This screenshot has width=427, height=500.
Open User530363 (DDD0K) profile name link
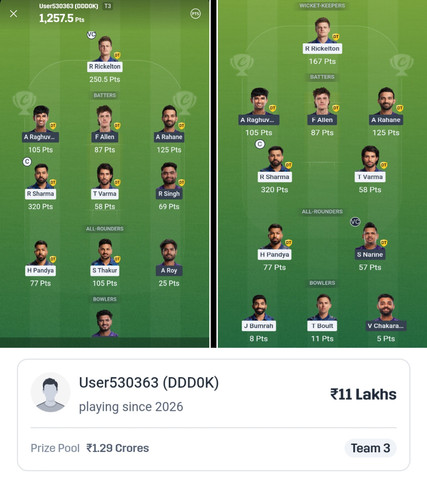click(149, 383)
